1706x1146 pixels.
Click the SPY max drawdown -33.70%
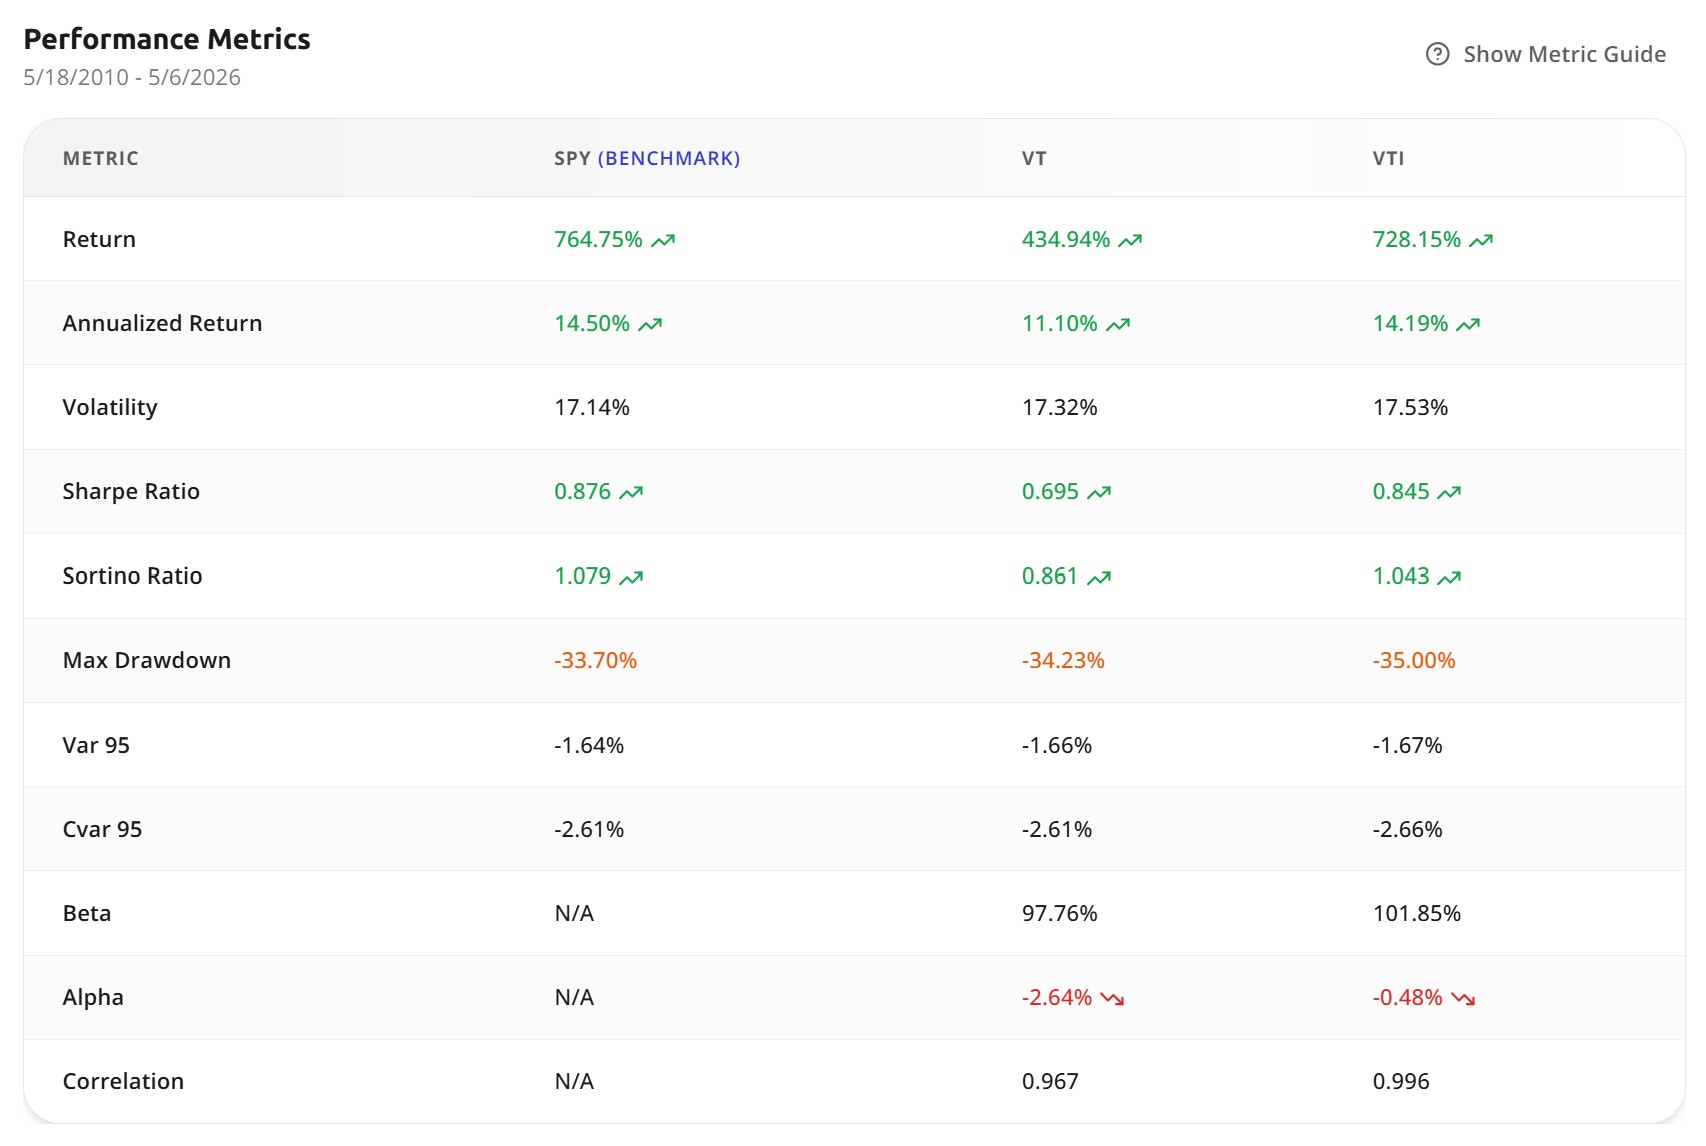tap(595, 660)
